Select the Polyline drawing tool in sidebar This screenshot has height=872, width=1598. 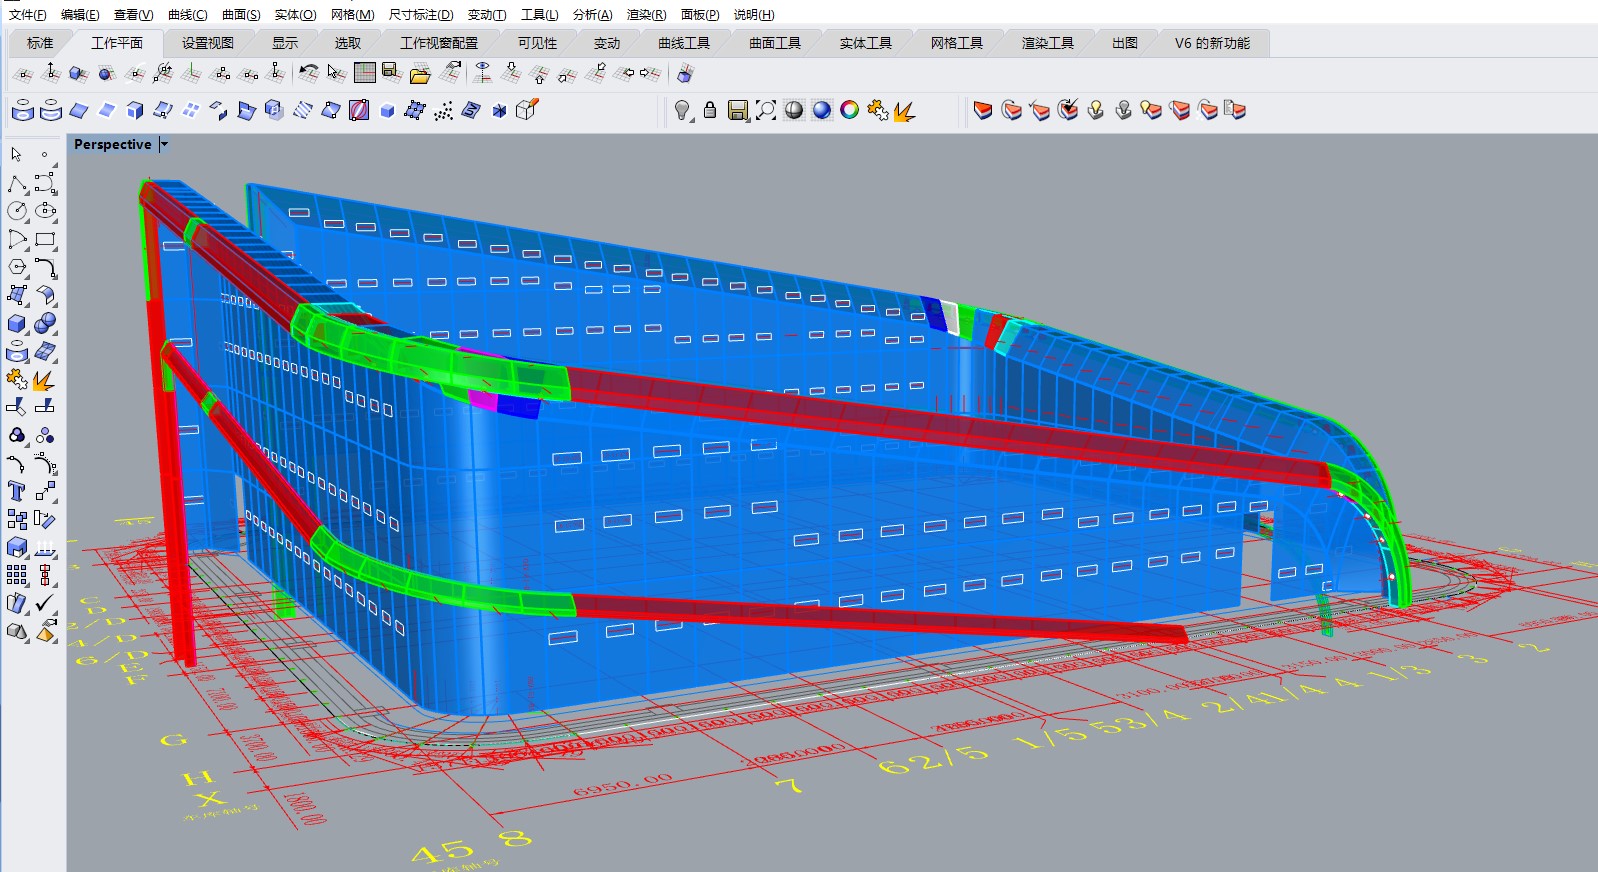pyautogui.click(x=17, y=184)
